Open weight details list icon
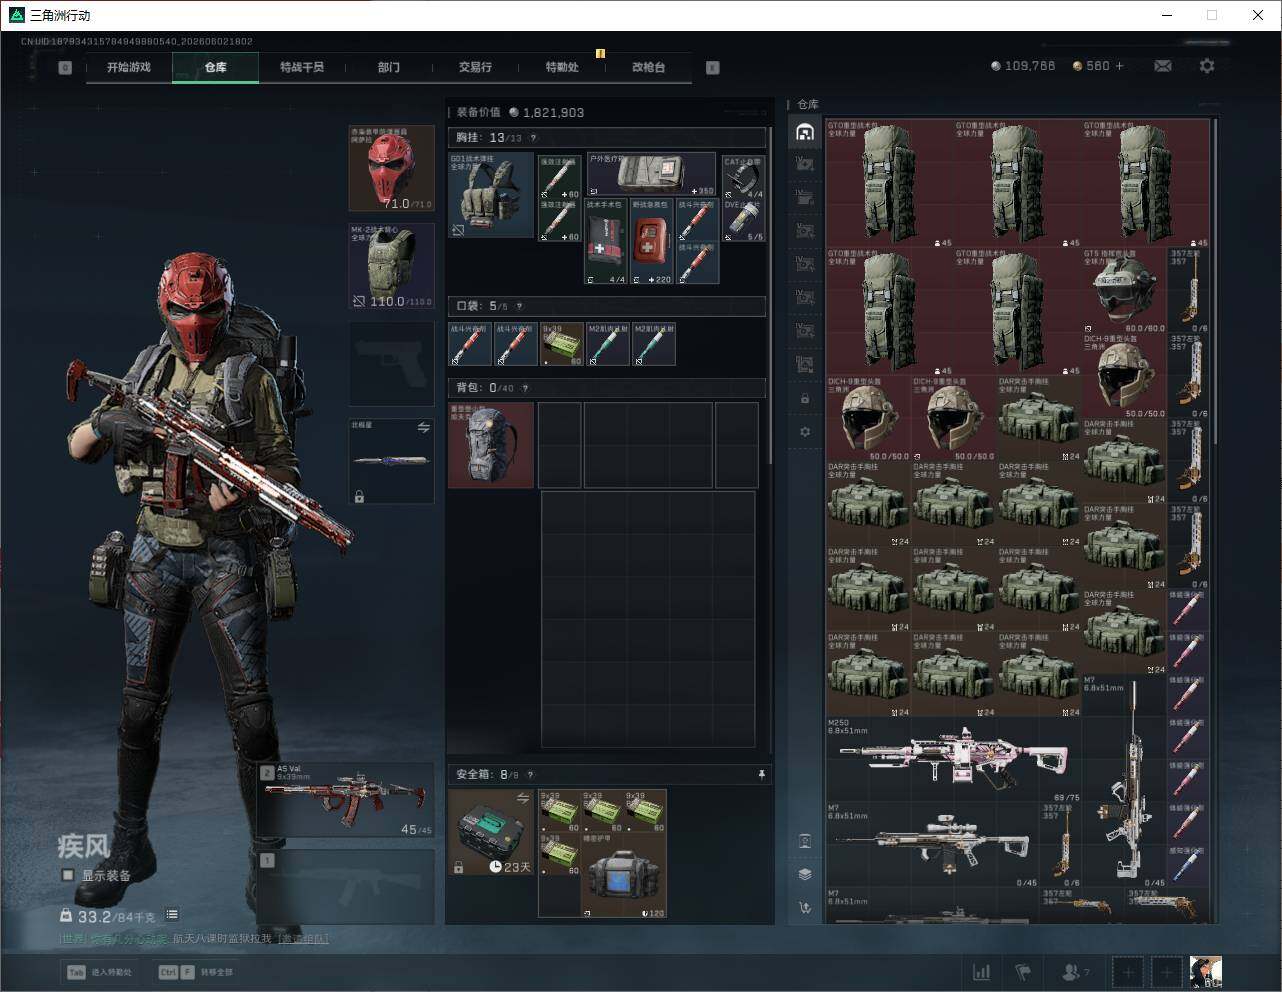The height and width of the screenshot is (992, 1282). [x=172, y=914]
